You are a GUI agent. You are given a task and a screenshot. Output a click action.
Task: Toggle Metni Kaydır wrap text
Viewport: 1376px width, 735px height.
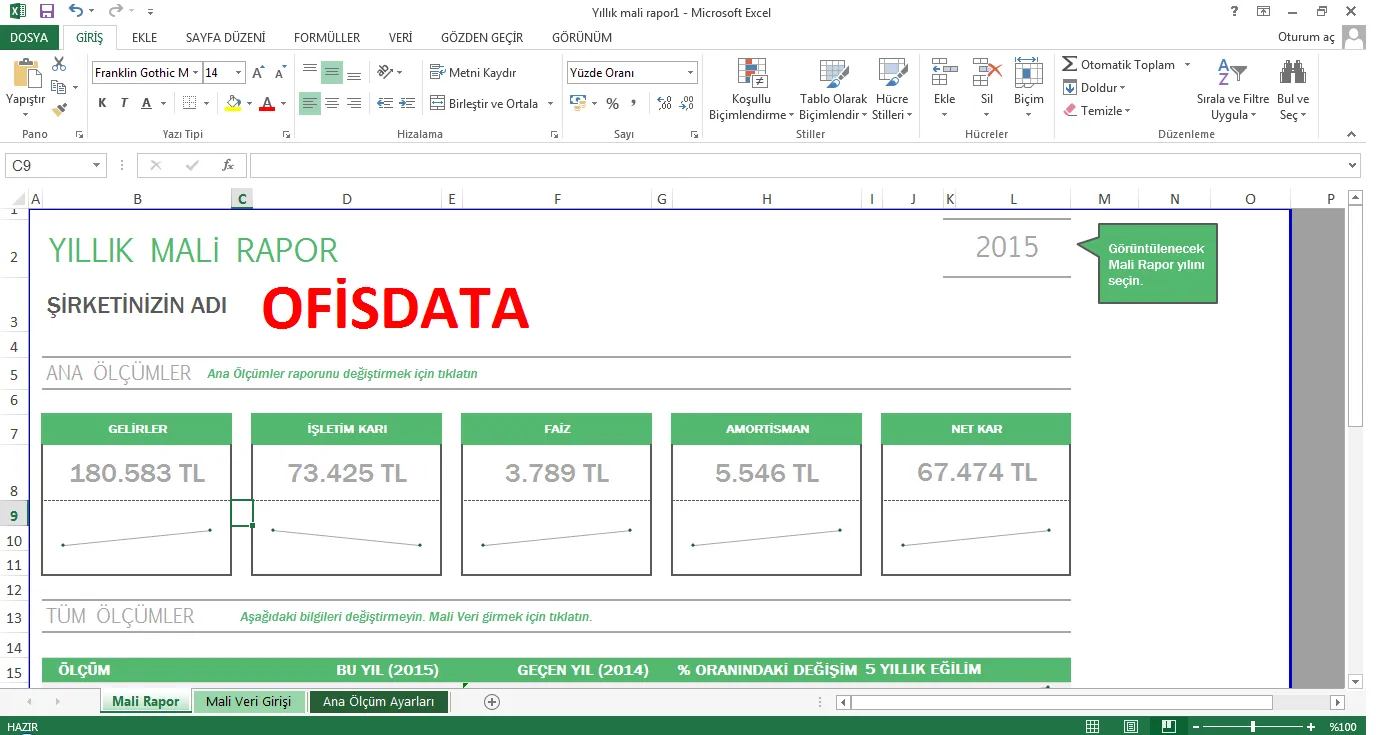click(x=473, y=72)
